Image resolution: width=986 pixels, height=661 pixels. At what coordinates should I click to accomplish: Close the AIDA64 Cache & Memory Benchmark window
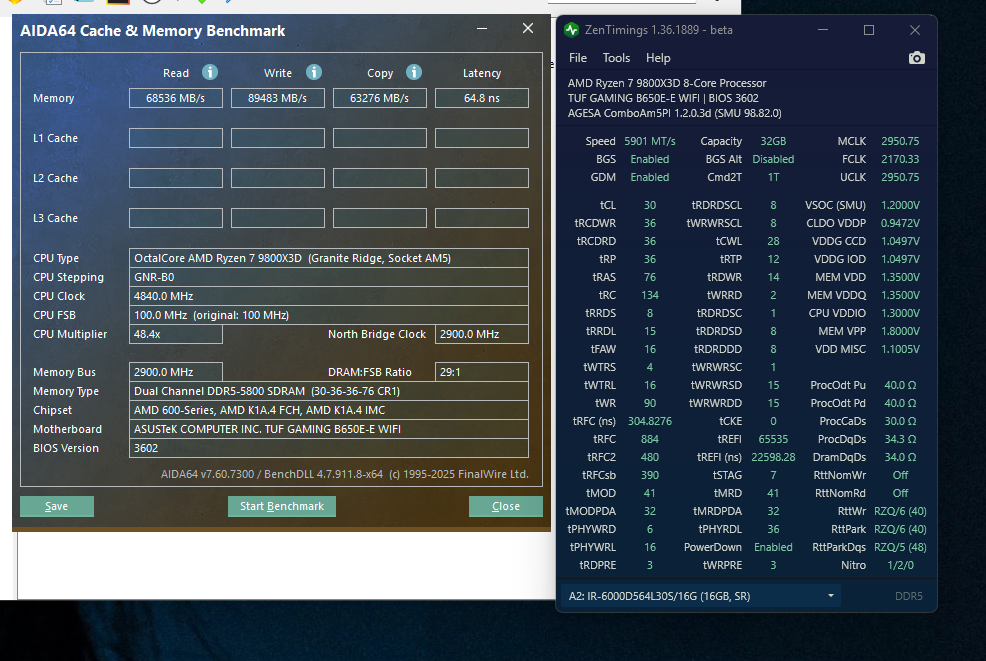tap(528, 29)
